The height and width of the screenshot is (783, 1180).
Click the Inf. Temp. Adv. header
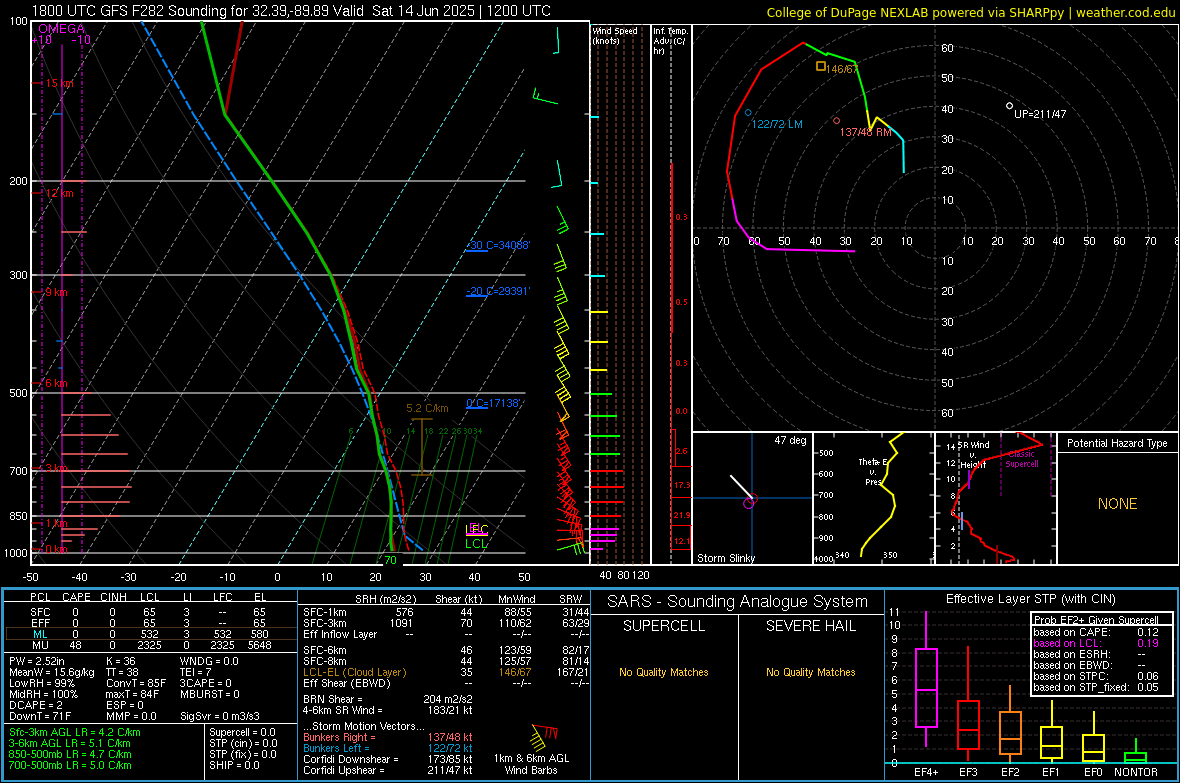coord(670,41)
